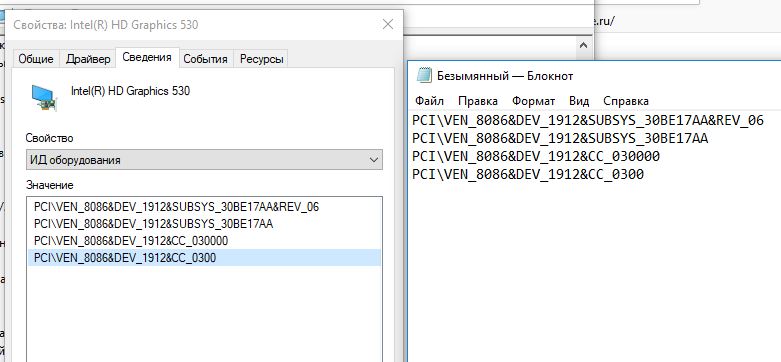Click Notepad line ending with SUBSYS_30BE17AA
This screenshot has width=781, height=362.
(560, 138)
